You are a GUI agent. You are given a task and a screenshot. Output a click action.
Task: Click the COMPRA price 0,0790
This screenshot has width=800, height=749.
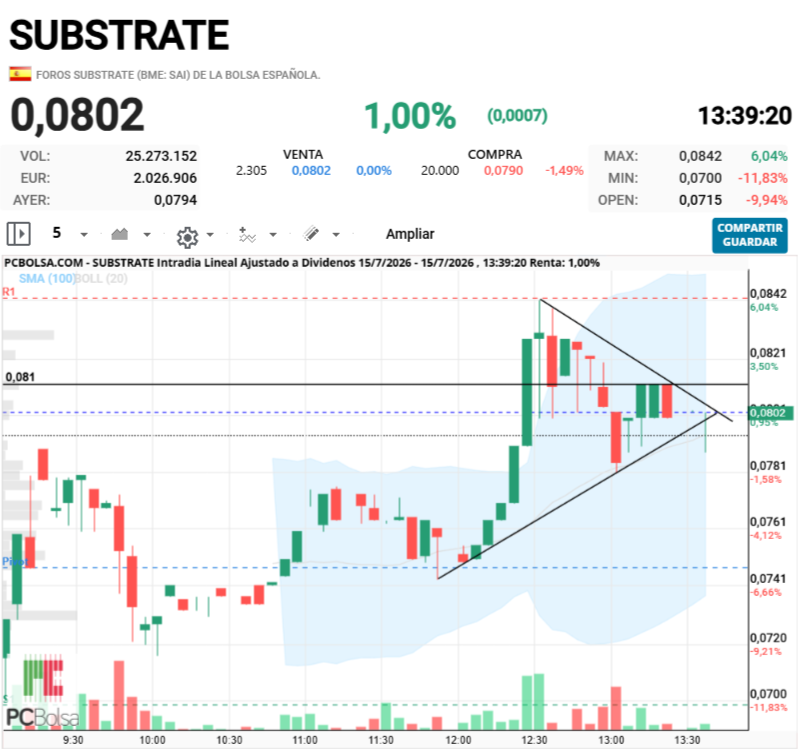click(x=503, y=170)
